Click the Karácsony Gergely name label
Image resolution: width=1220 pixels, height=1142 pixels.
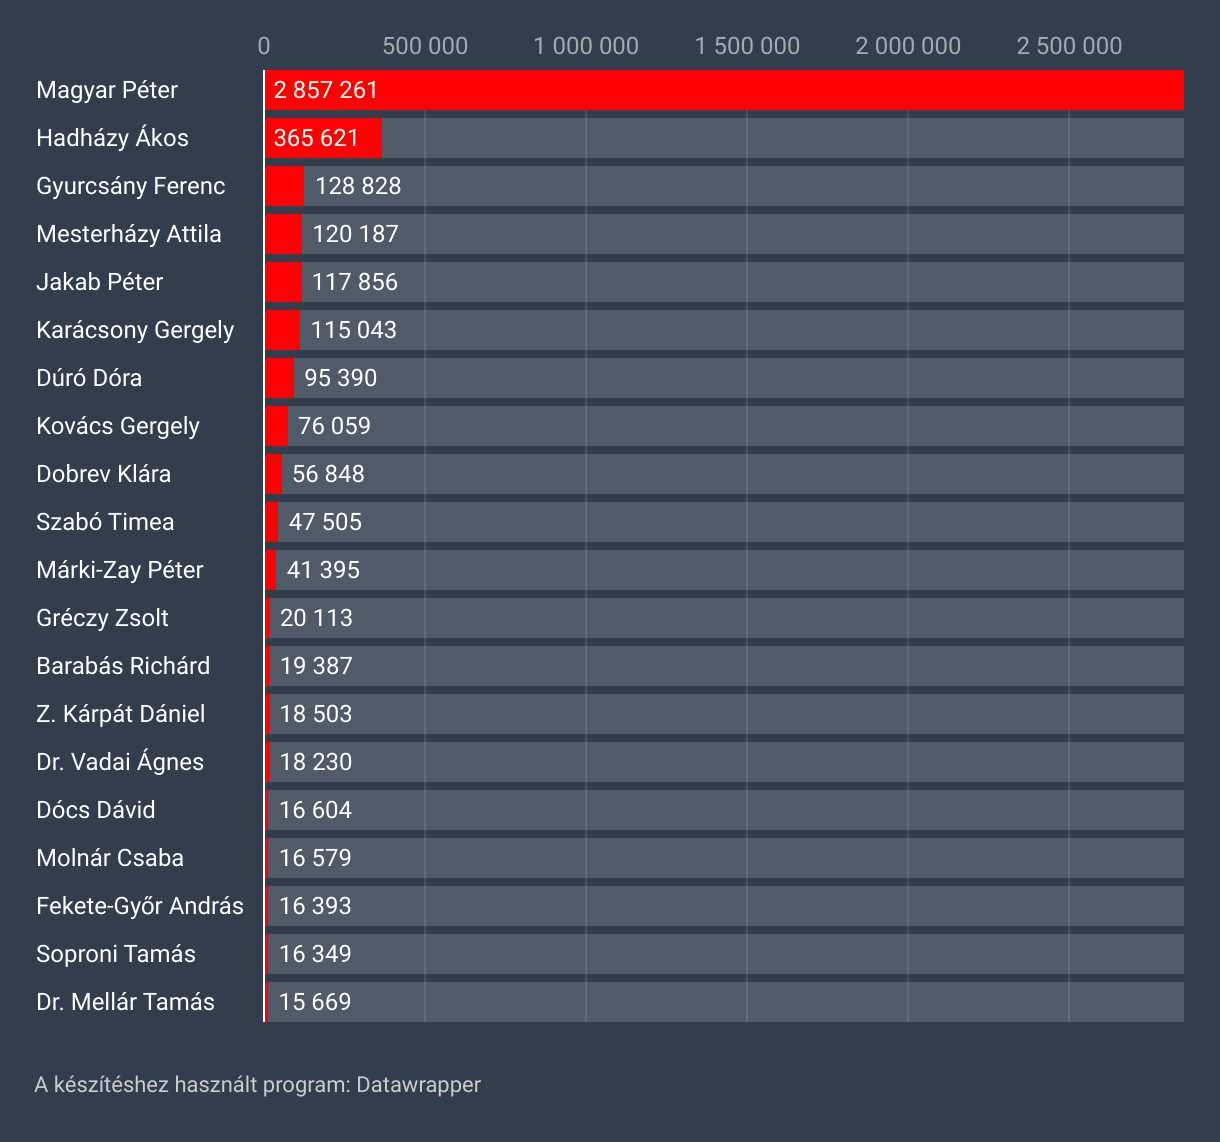tap(135, 330)
